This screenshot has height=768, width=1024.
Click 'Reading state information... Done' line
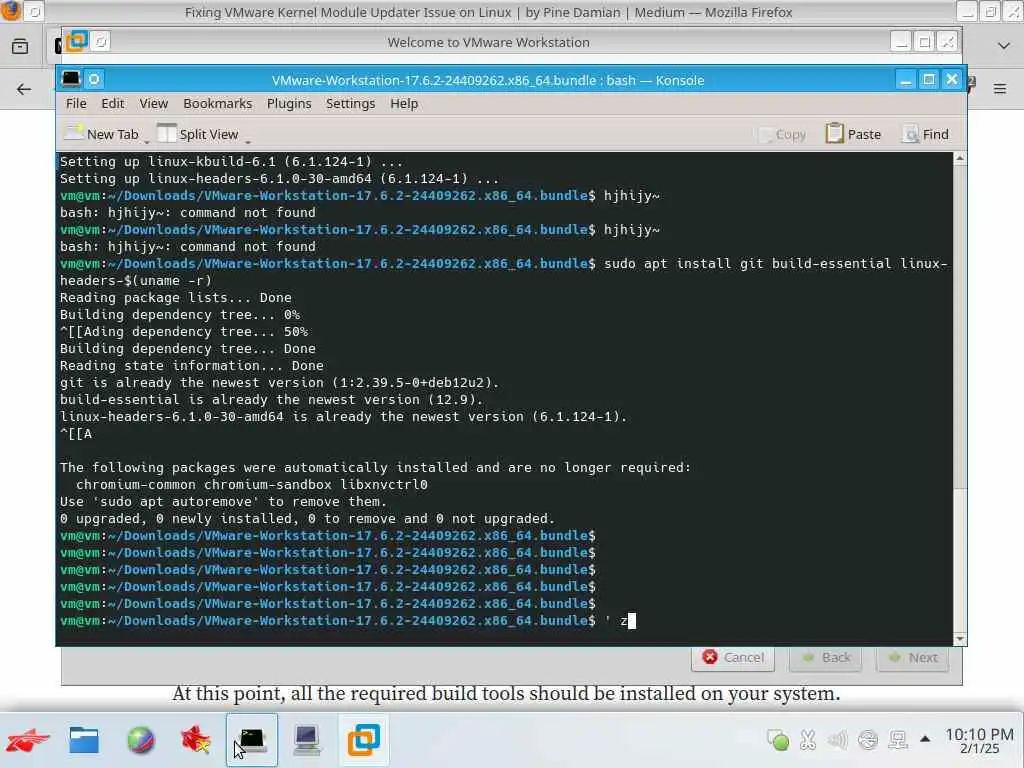[191, 366]
